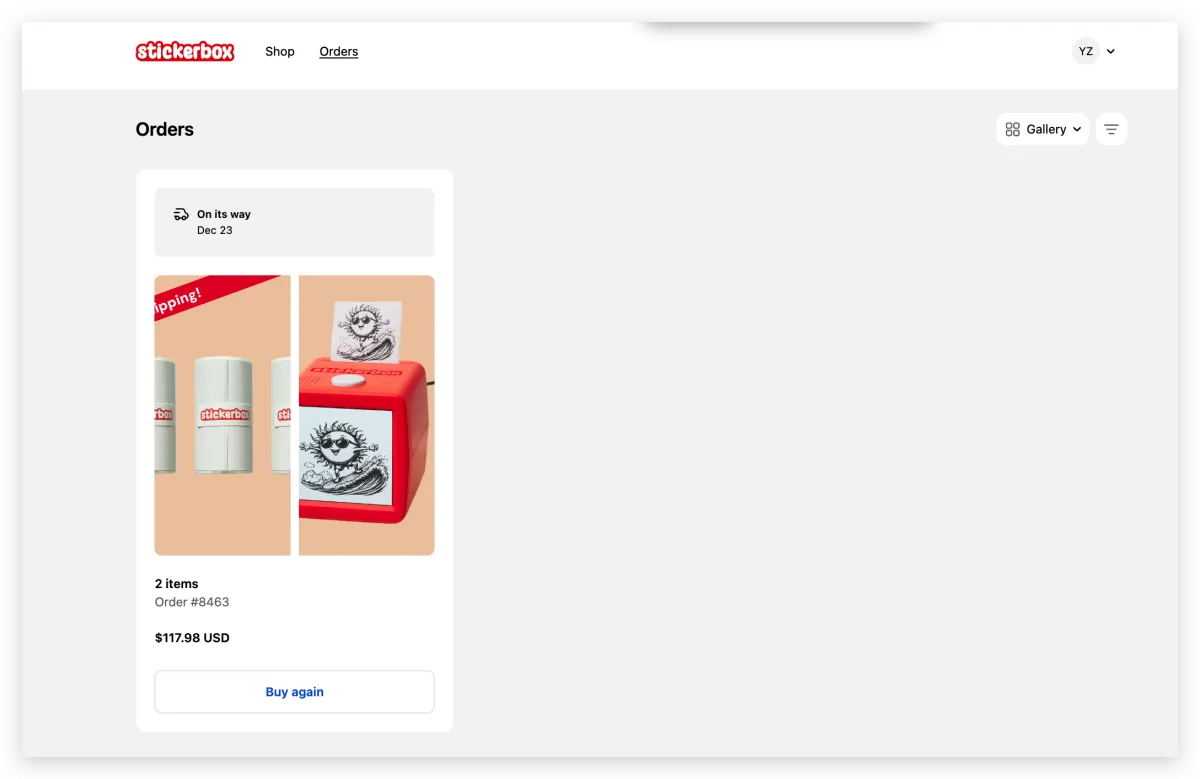Expand the chevron beside Gallery
Viewport: 1200px width, 779px height.
point(1077,130)
